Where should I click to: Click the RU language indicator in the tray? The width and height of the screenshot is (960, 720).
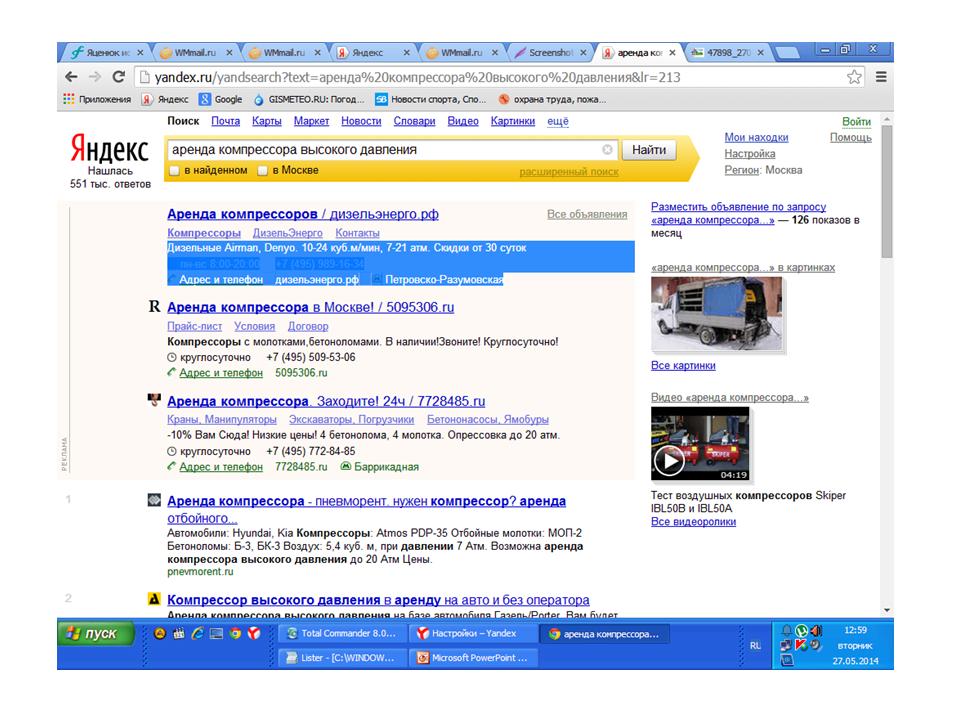(756, 645)
